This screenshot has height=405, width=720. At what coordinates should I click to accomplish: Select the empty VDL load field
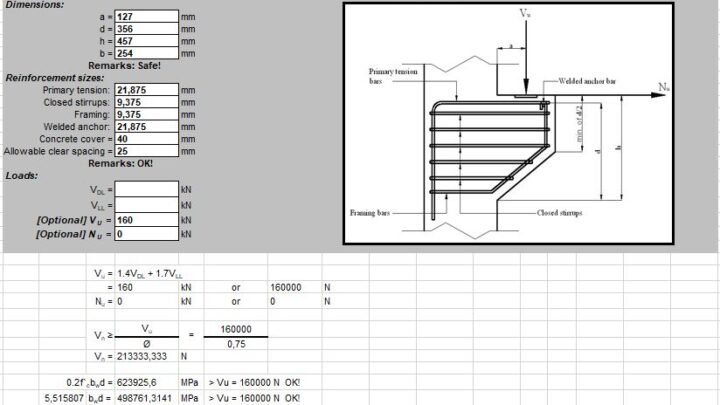click(146, 189)
